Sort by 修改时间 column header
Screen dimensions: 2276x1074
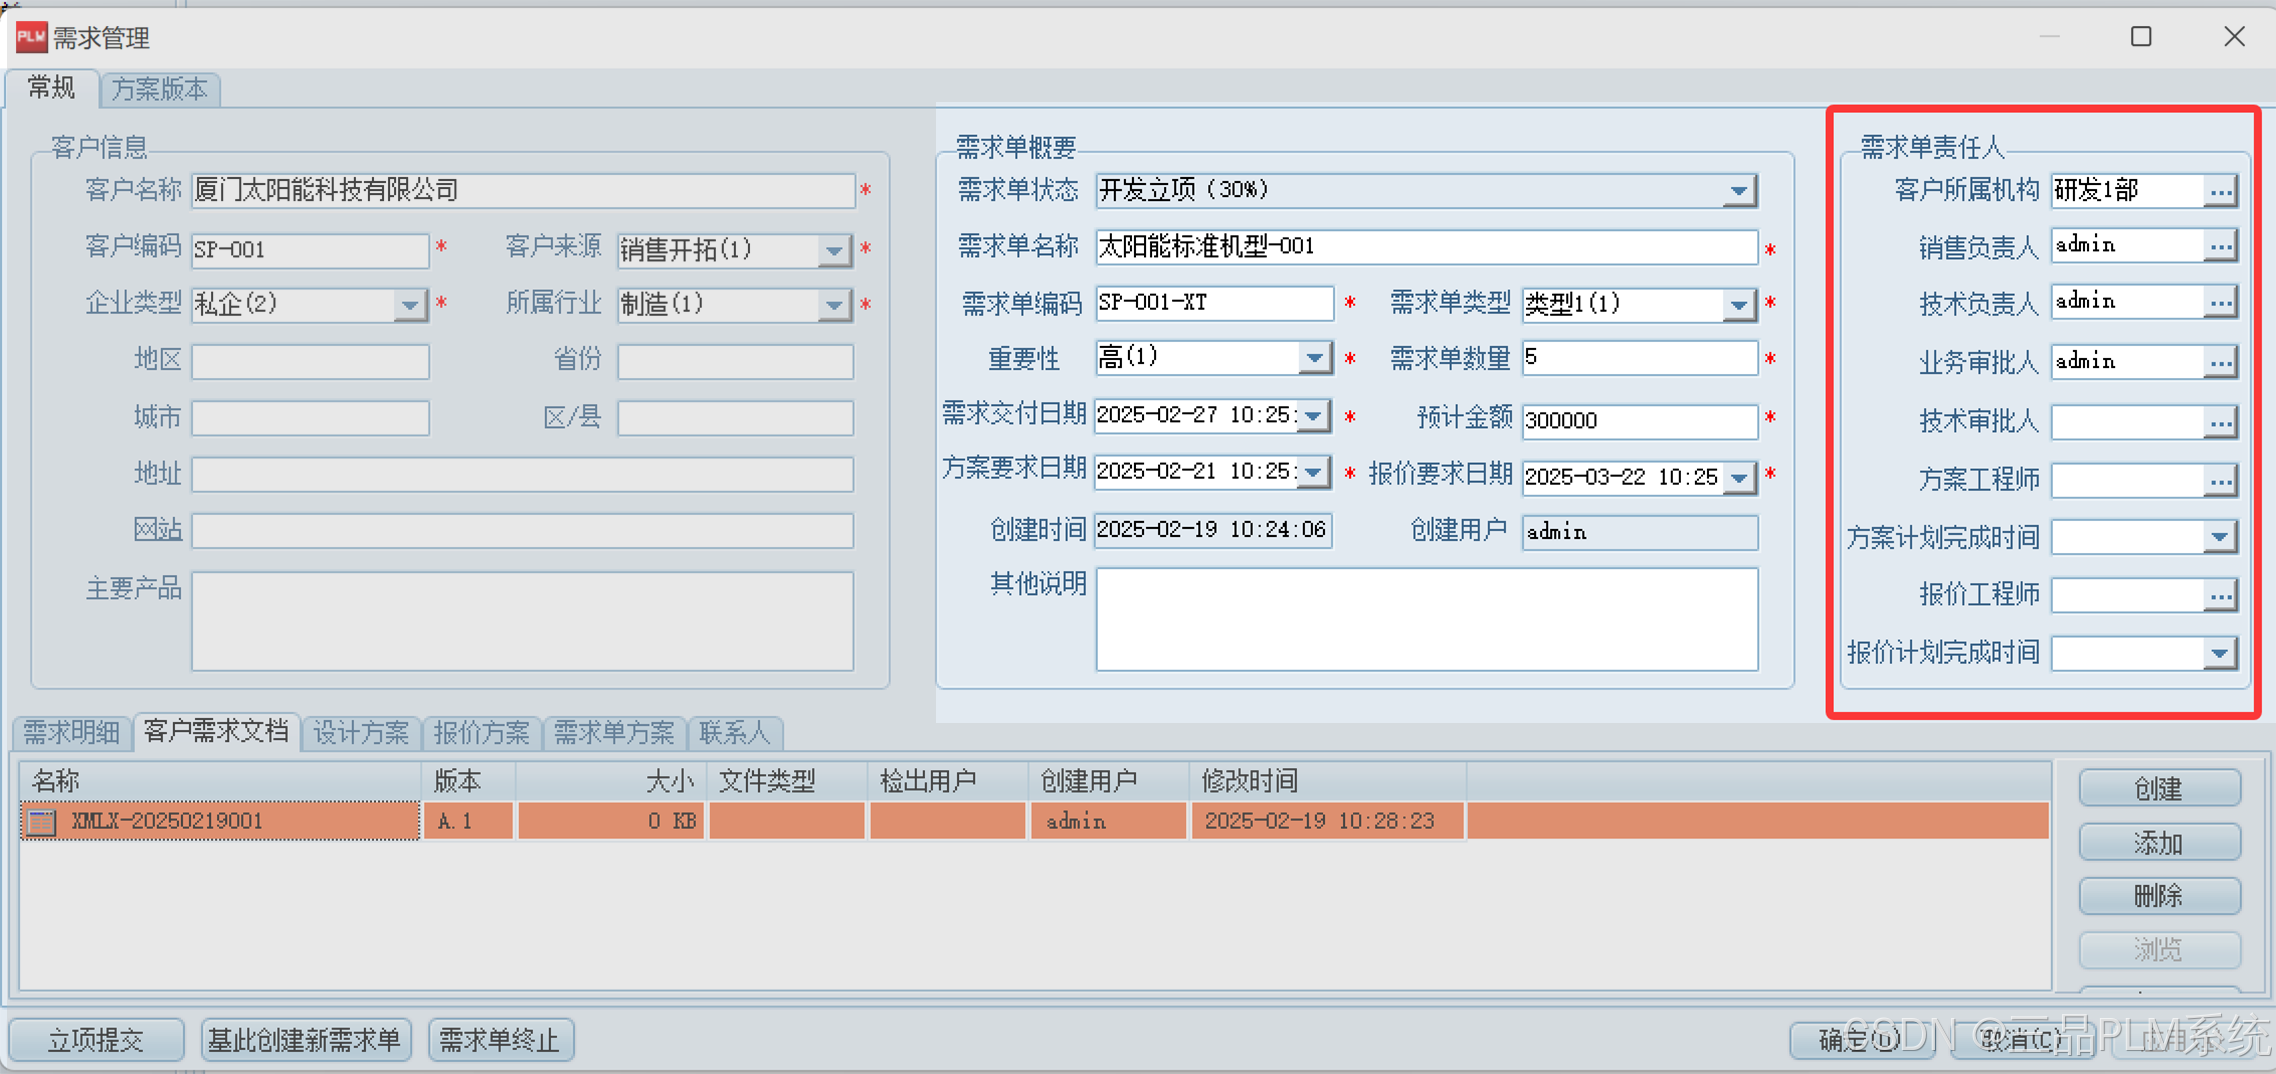tap(1328, 781)
